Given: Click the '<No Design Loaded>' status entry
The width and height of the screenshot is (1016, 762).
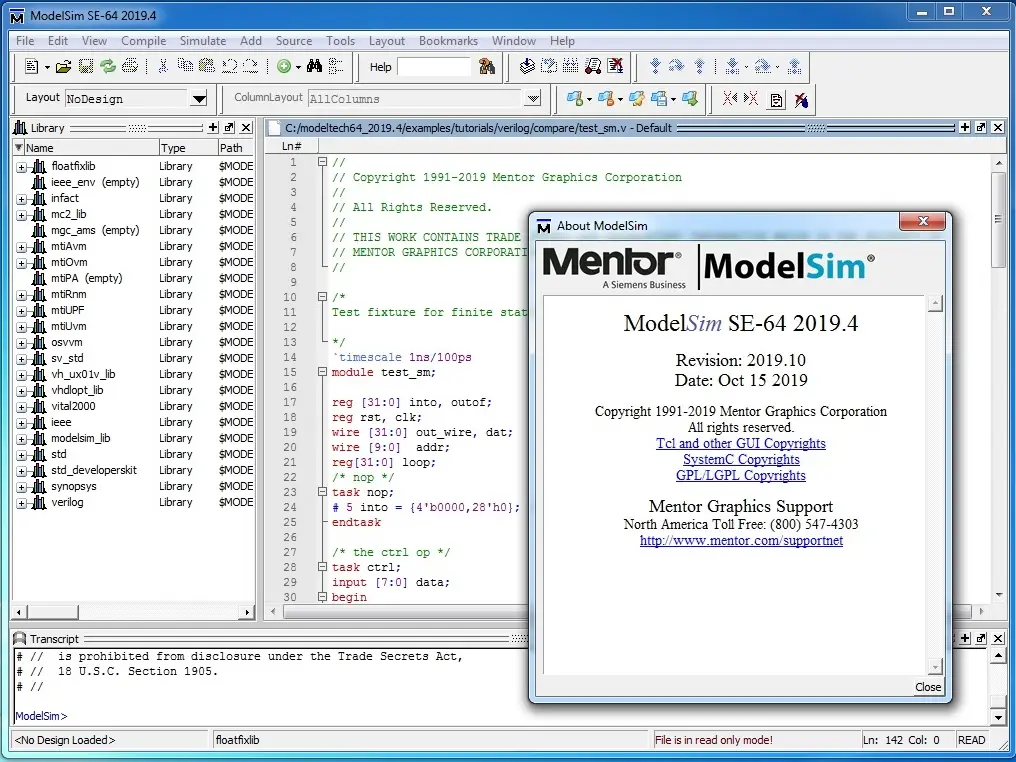Looking at the screenshot, I should [65, 740].
